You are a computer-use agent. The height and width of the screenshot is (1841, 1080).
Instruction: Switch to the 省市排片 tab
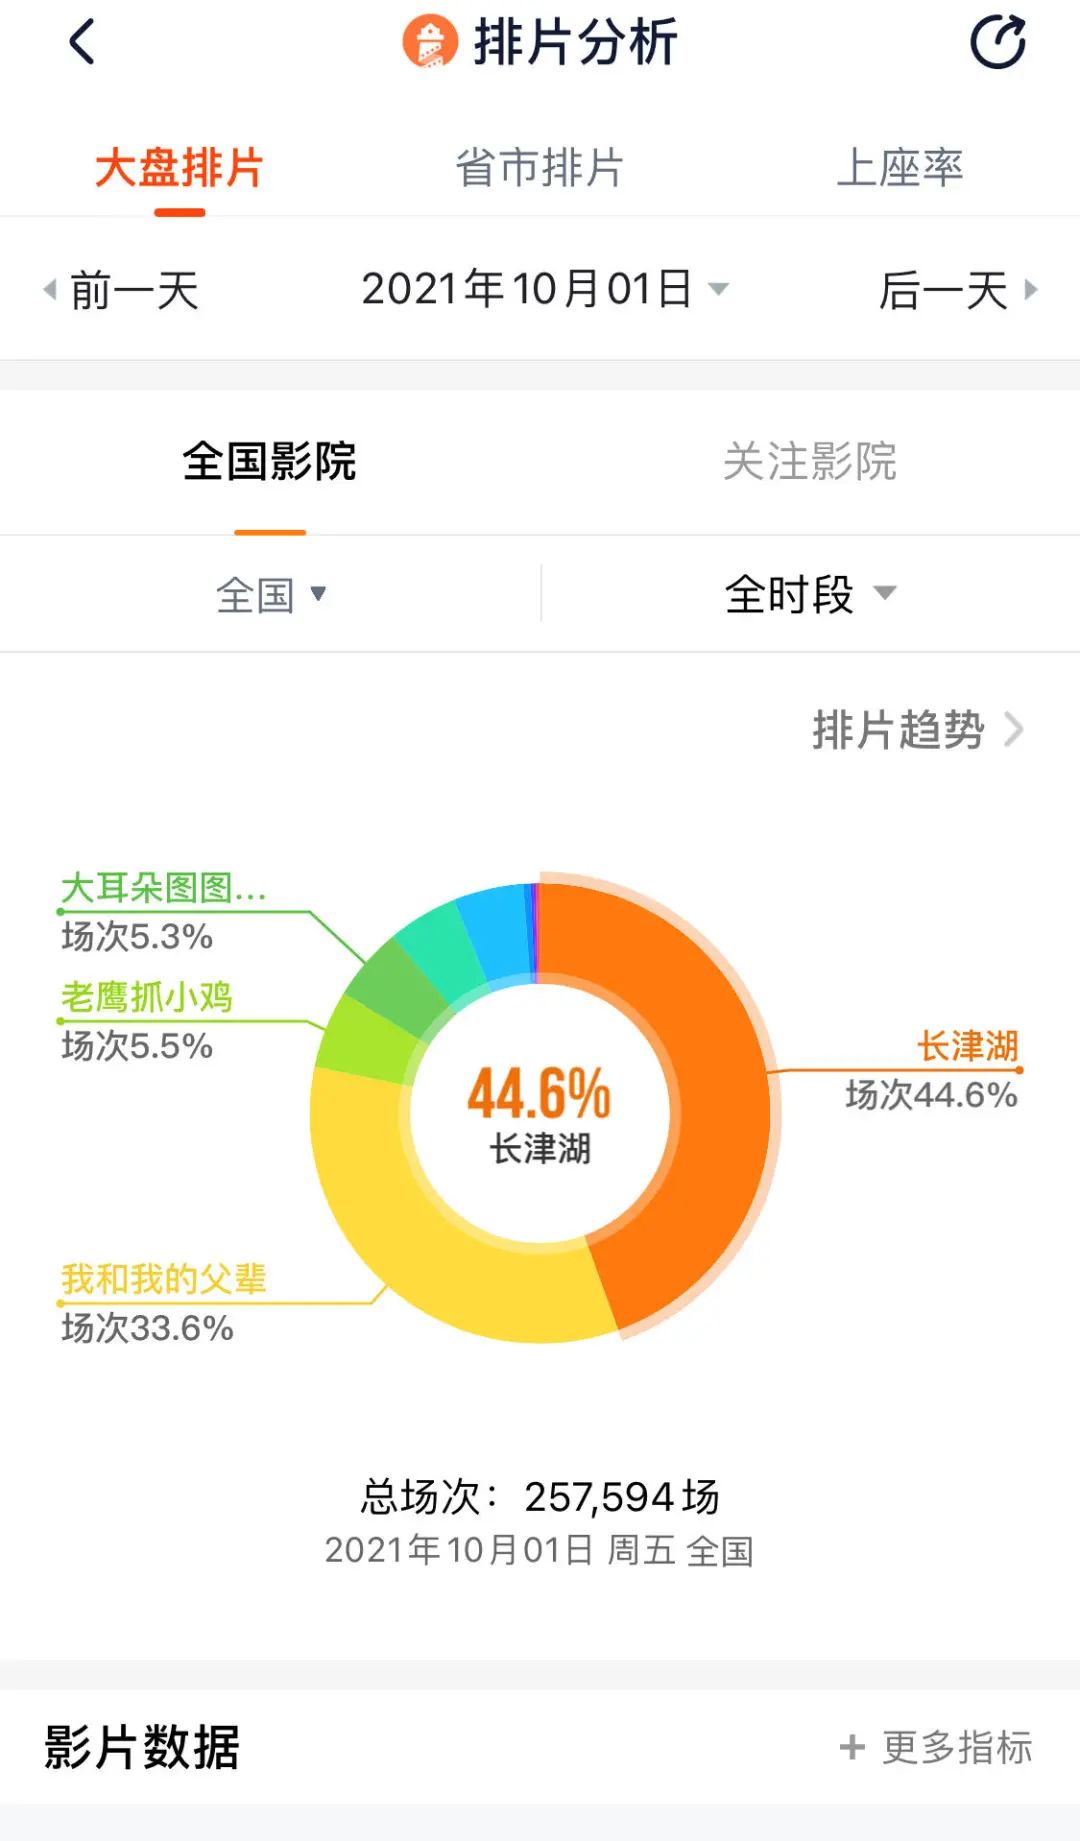pos(540,167)
